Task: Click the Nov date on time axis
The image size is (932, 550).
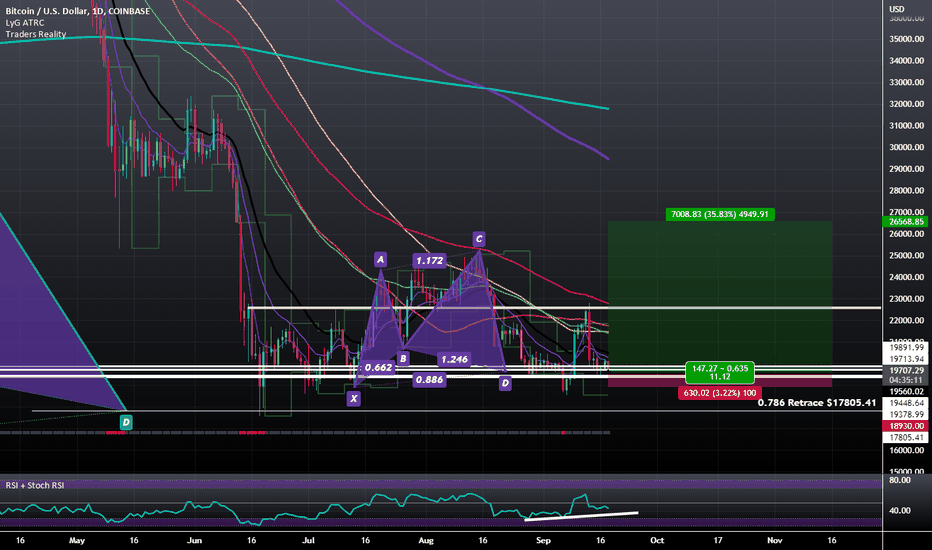Action: point(774,540)
